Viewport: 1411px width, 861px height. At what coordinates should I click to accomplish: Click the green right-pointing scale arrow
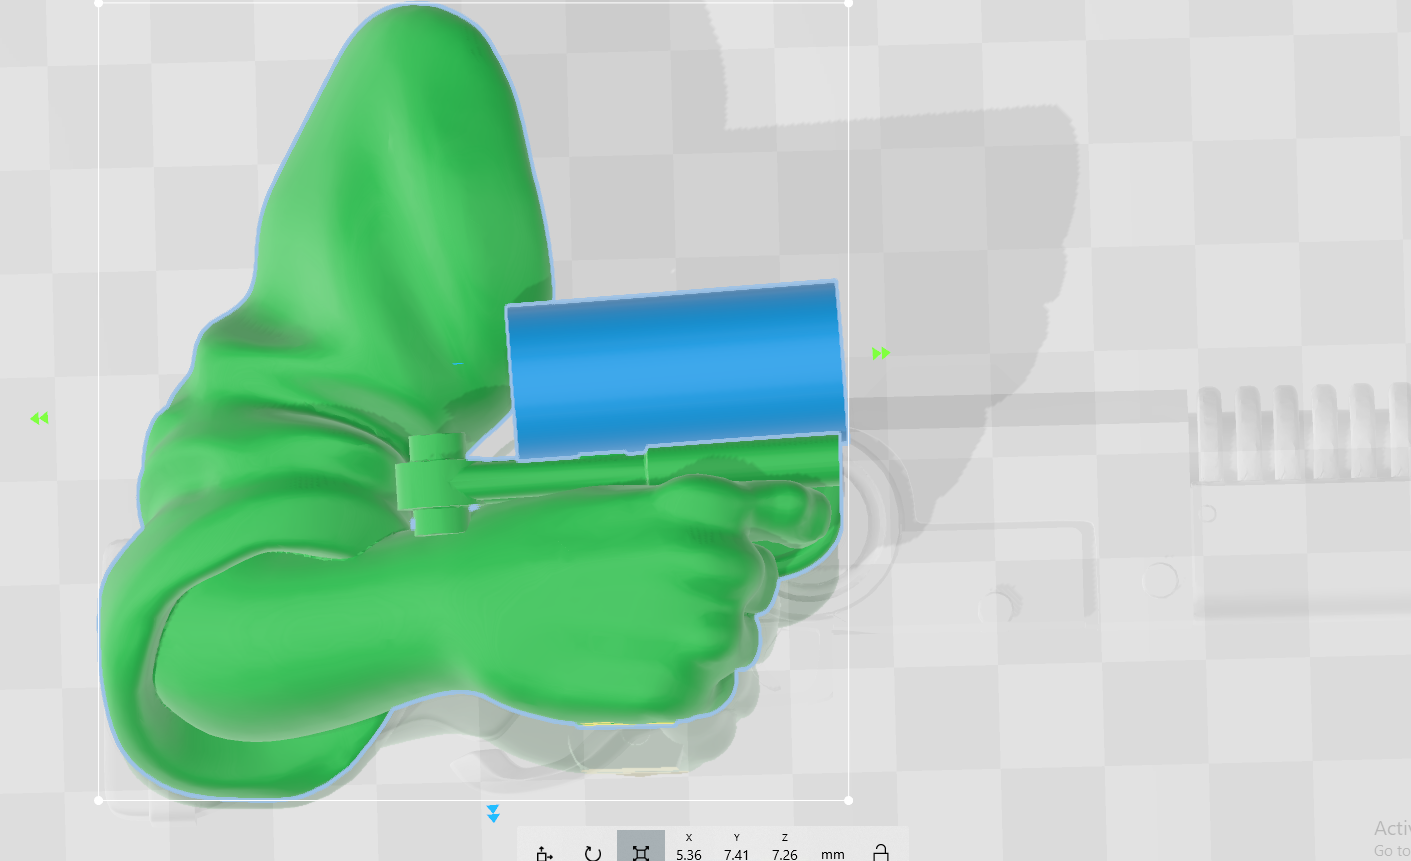(x=881, y=353)
